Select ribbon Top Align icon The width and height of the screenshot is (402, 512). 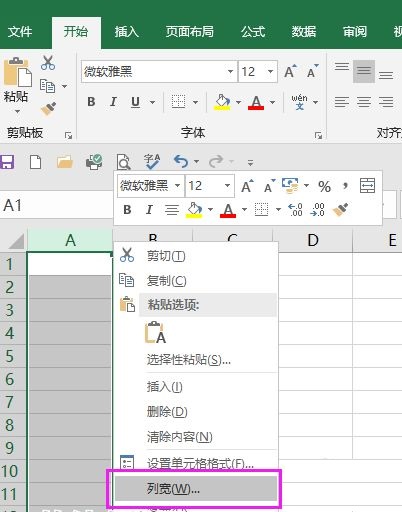[342, 66]
